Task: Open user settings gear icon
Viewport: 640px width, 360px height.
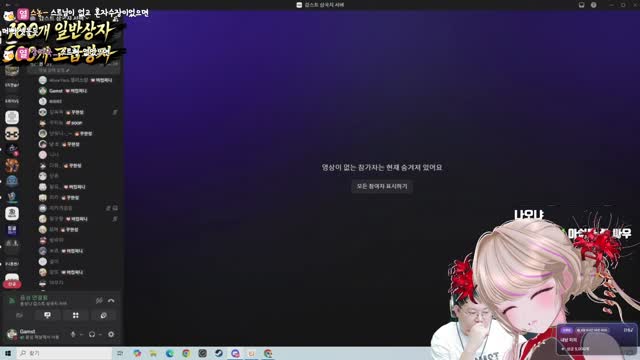Action: click(111, 334)
